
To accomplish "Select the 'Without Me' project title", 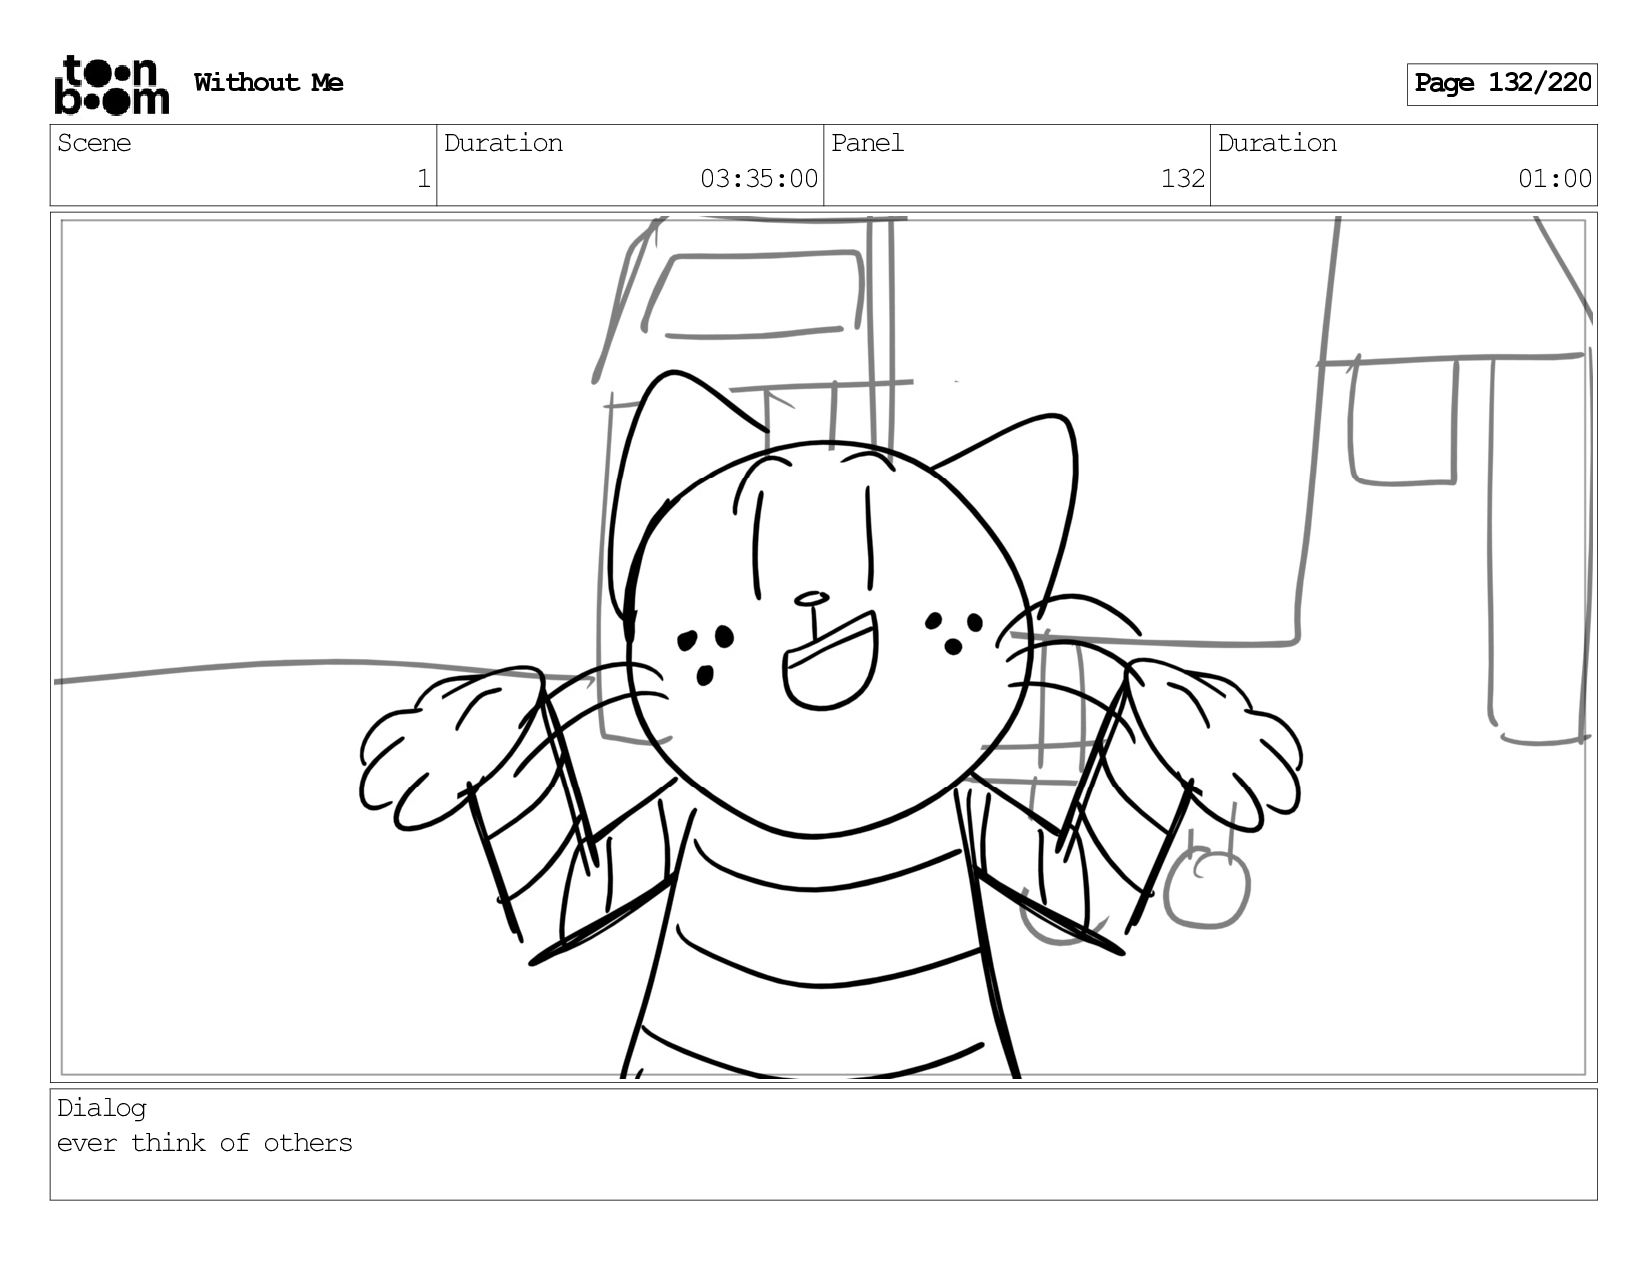I will coord(268,83).
